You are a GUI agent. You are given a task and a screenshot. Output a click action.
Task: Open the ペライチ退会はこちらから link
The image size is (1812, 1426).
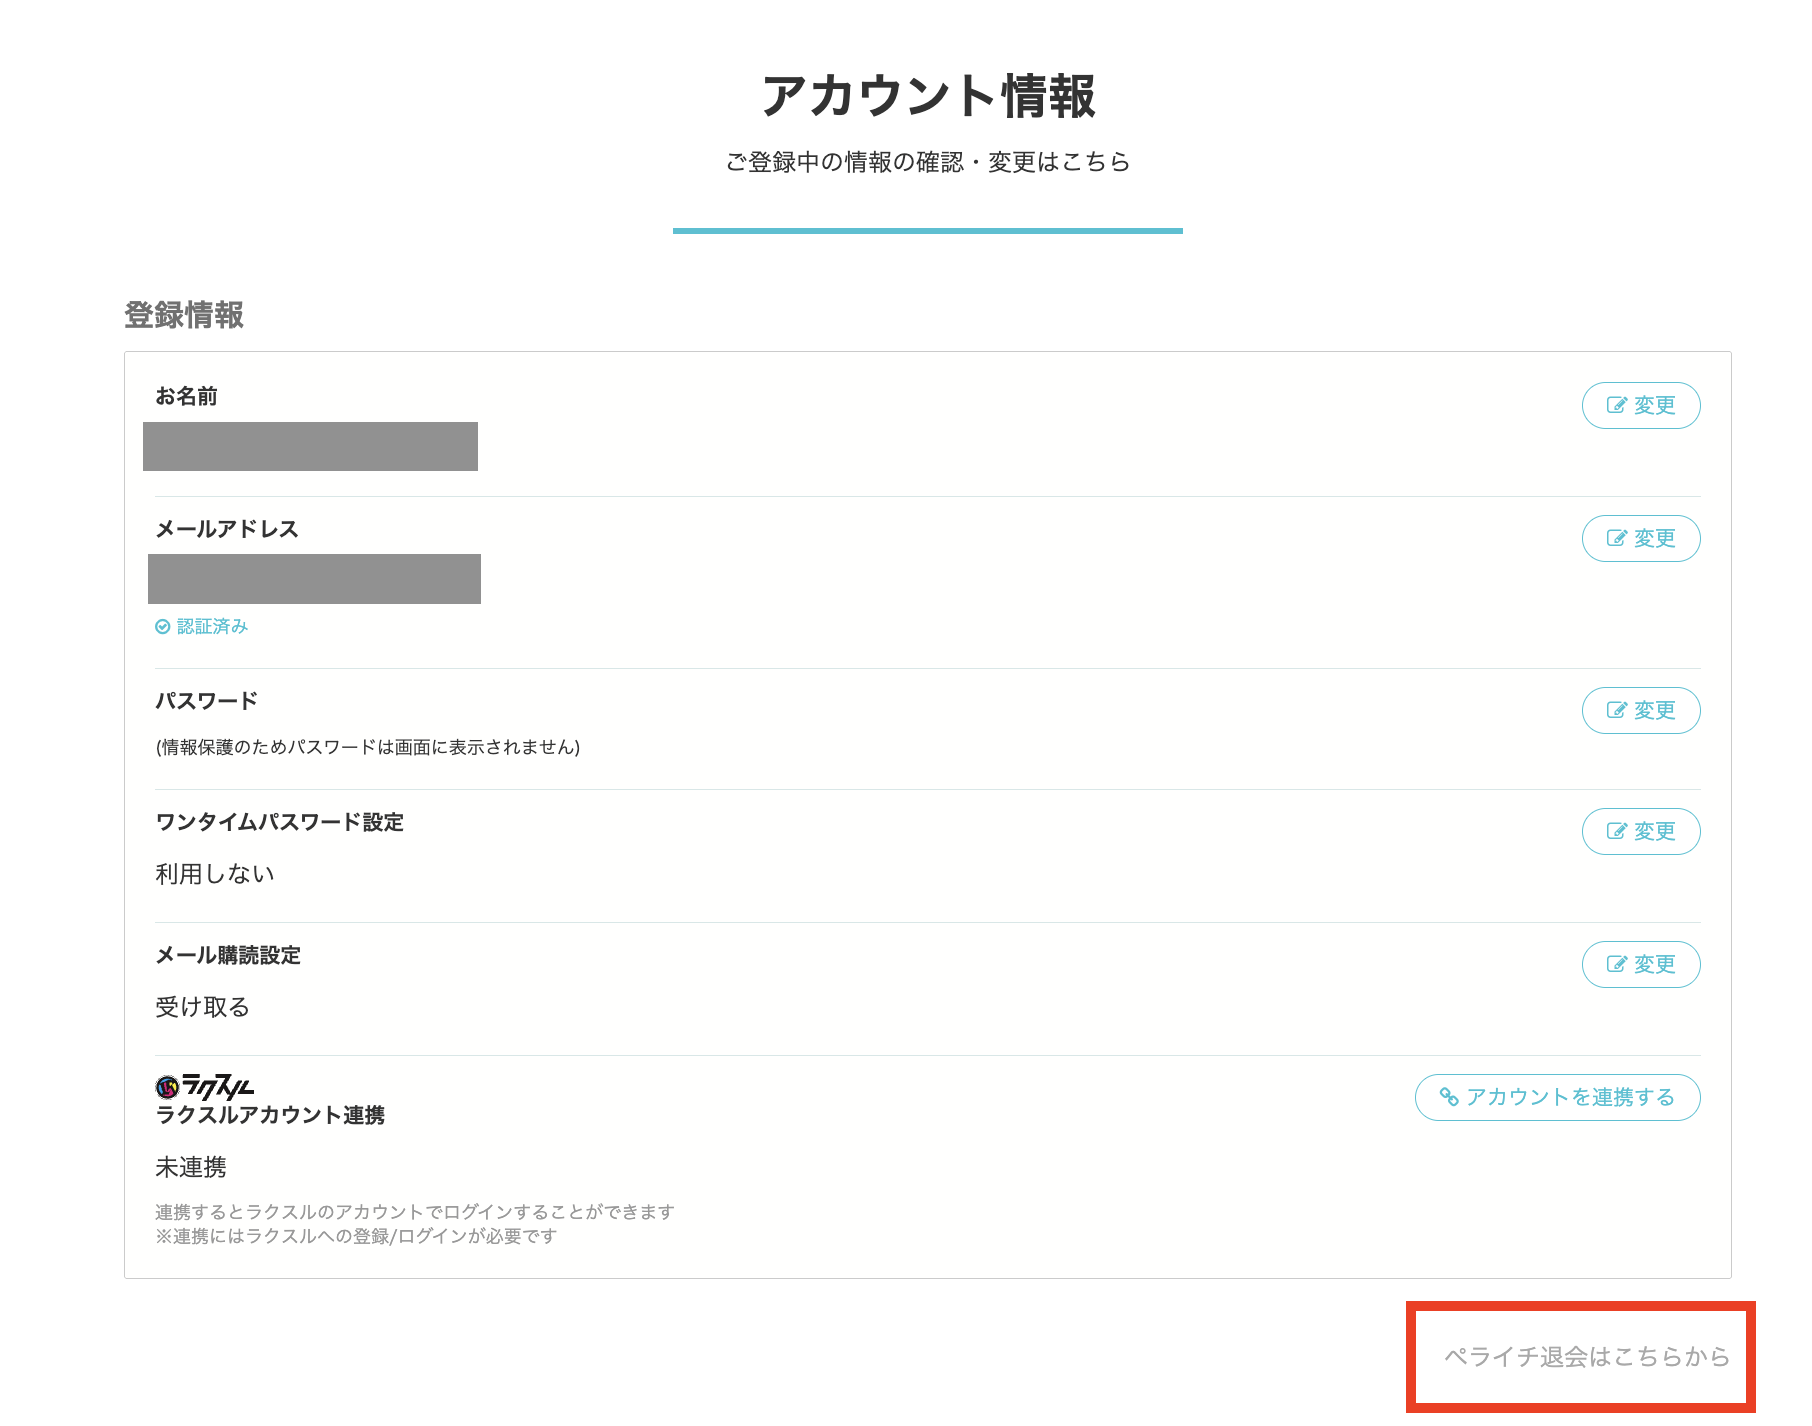(x=1586, y=1356)
